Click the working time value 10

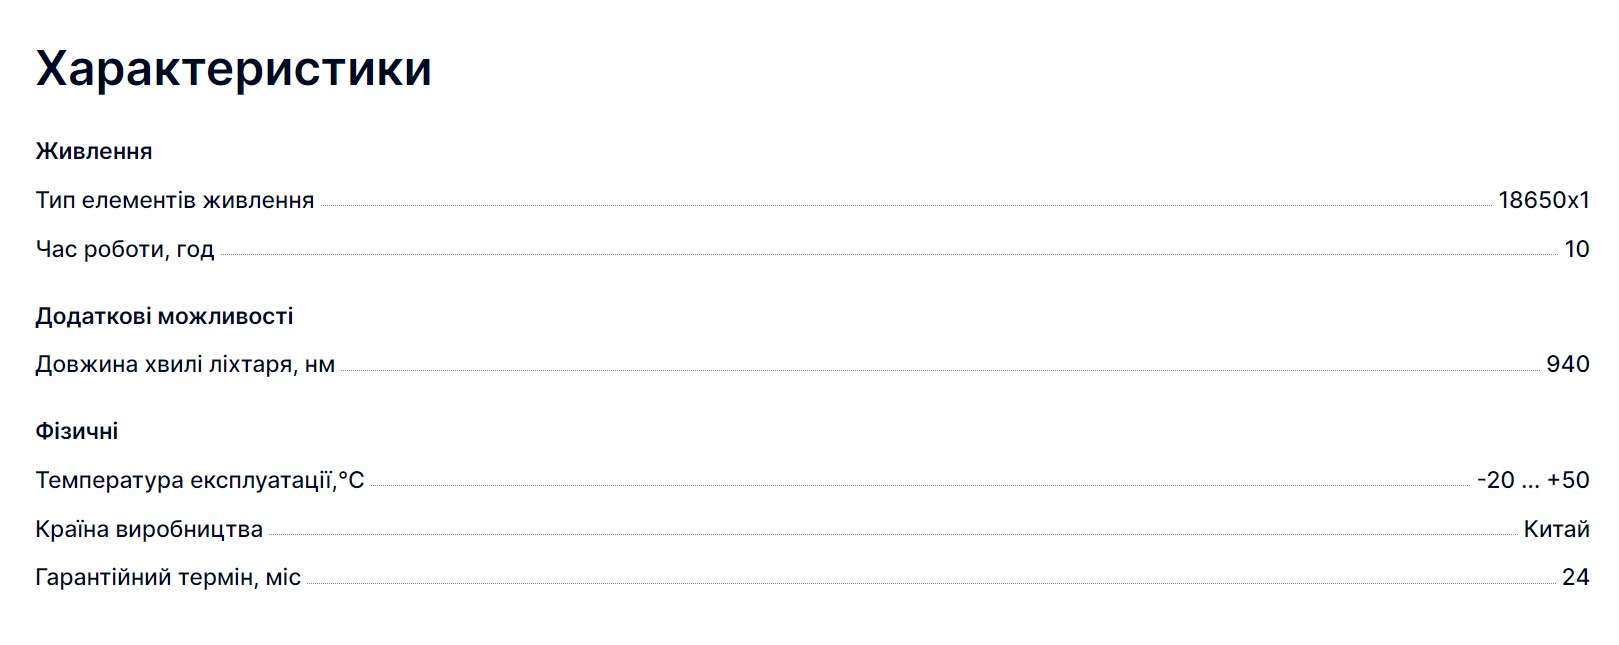click(x=1576, y=249)
